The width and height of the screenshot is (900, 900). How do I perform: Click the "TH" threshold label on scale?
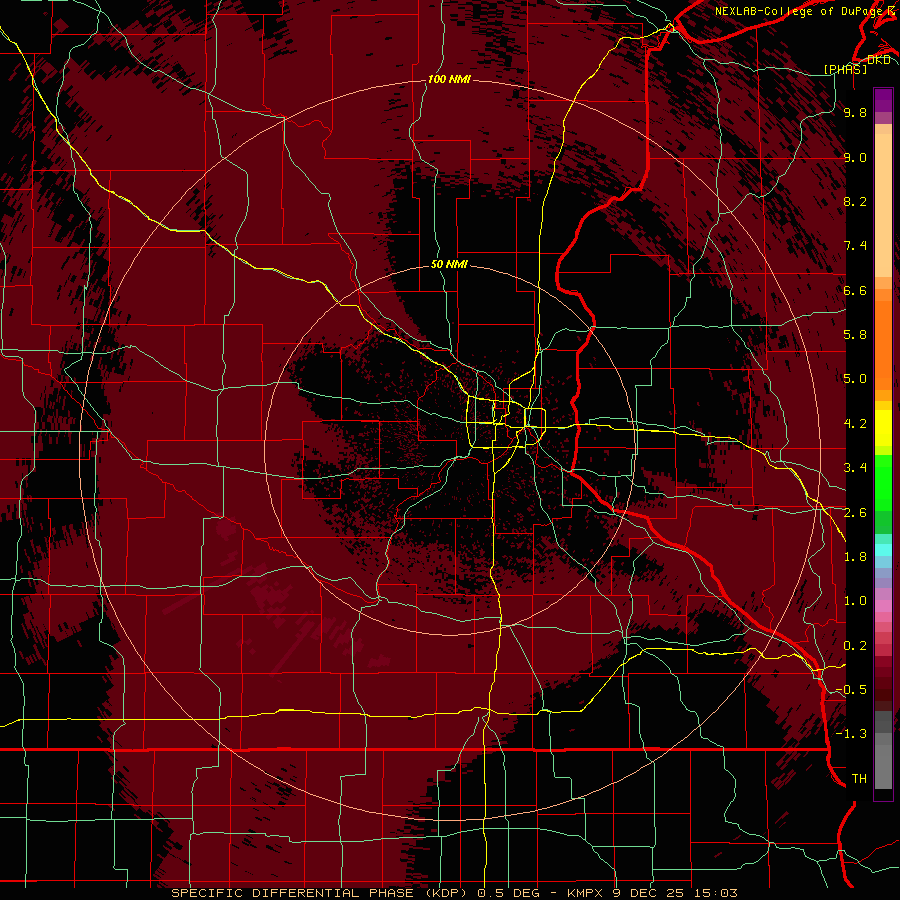[x=859, y=779]
